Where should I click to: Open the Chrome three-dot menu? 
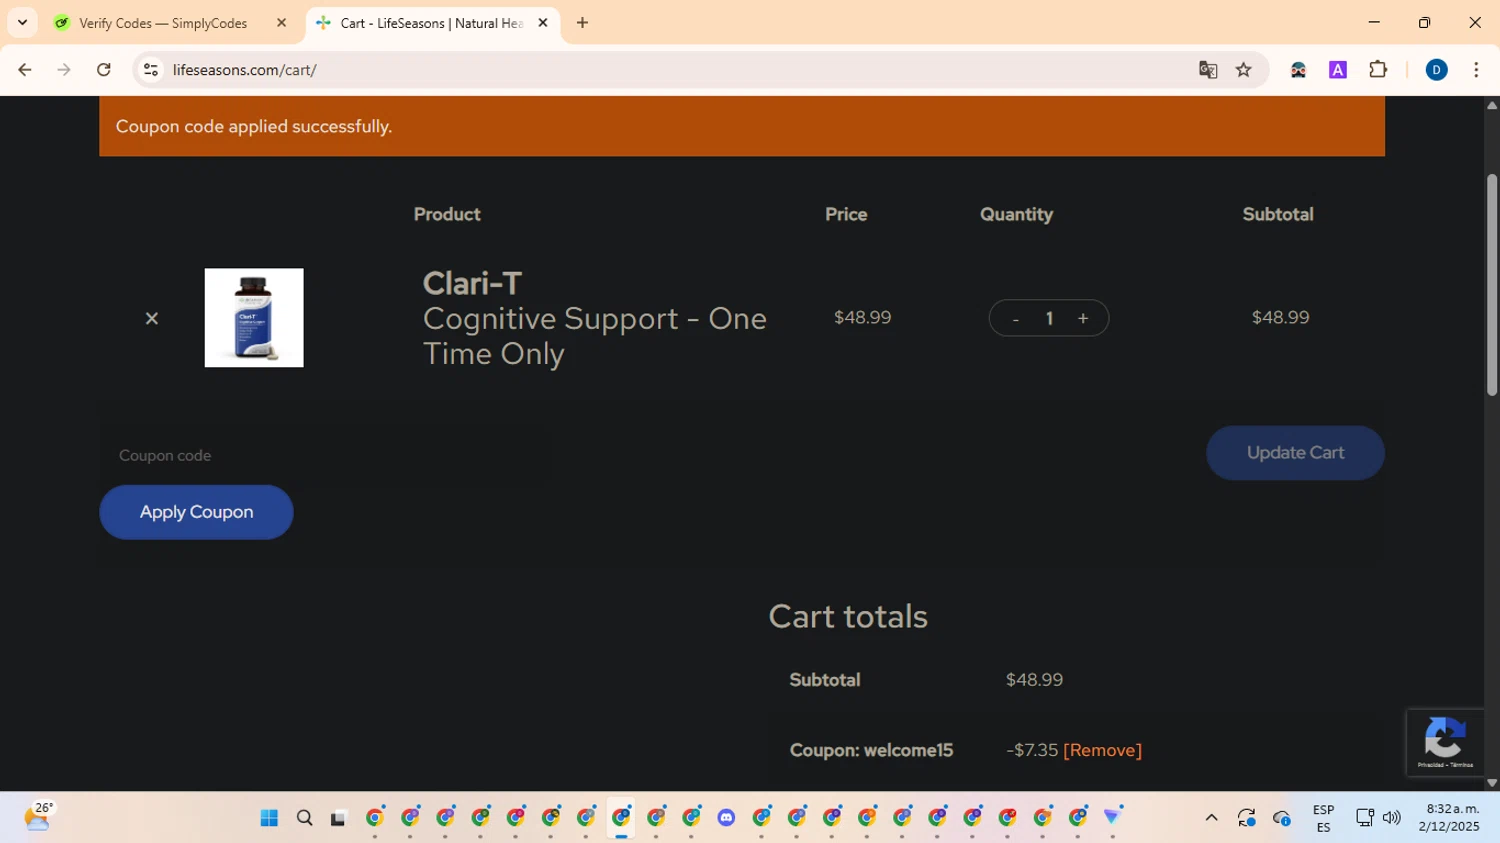1476,70
